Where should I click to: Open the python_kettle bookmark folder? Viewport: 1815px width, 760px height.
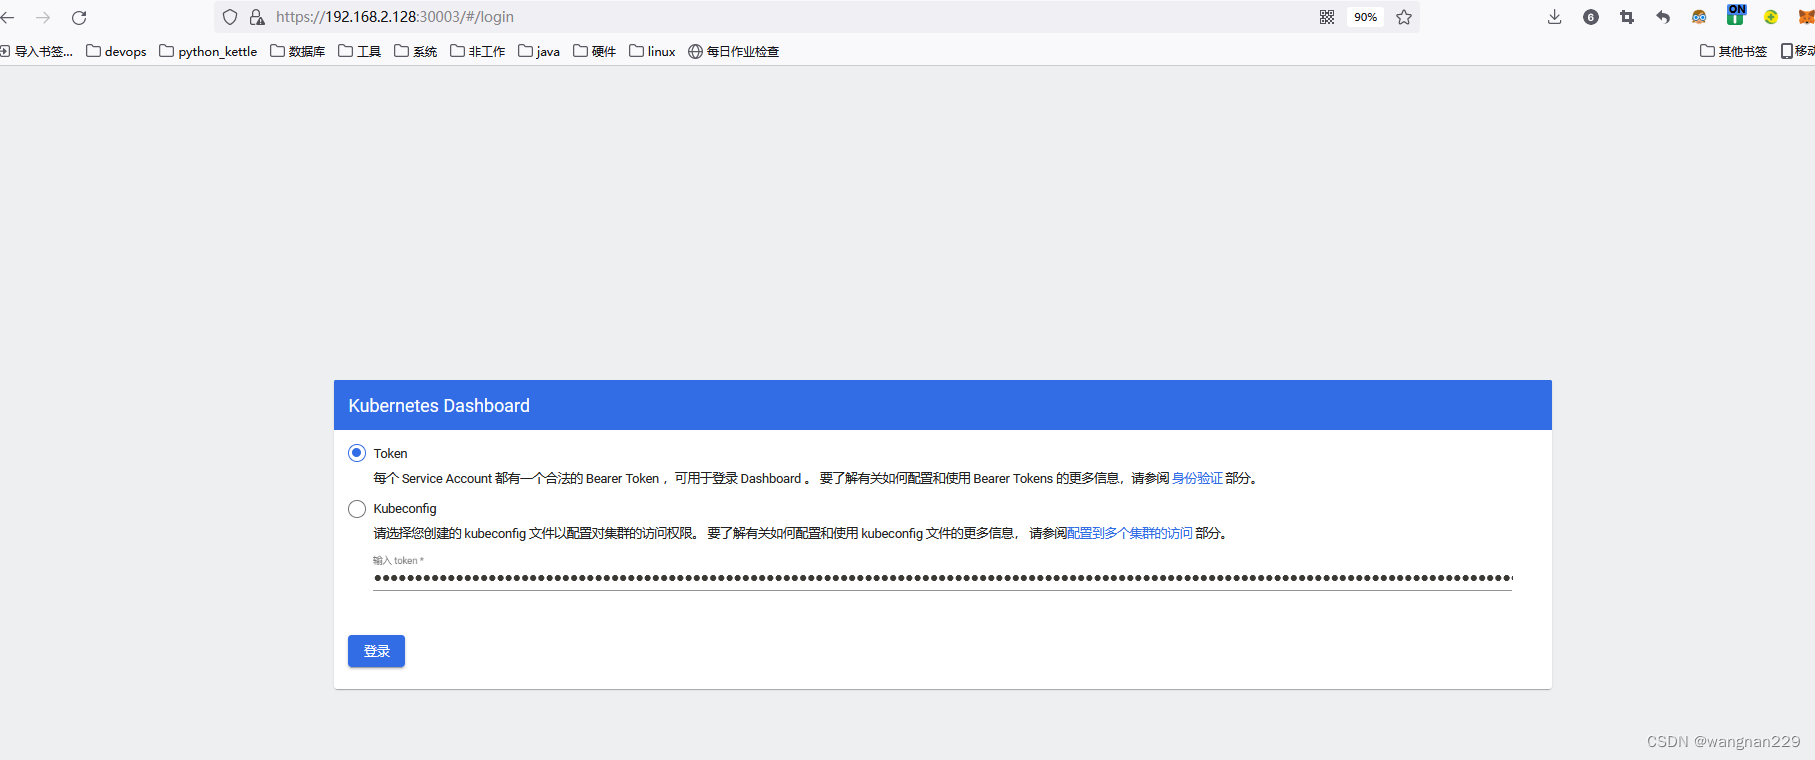pyautogui.click(x=208, y=51)
